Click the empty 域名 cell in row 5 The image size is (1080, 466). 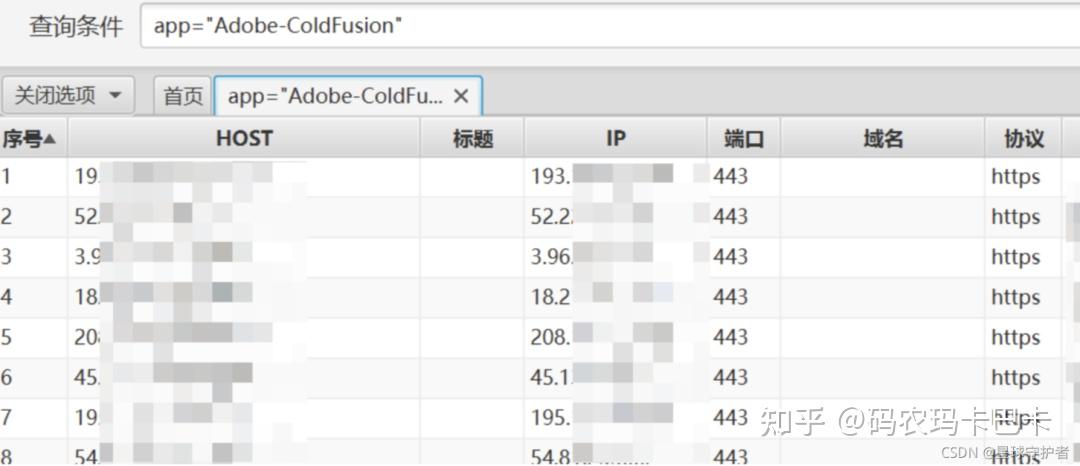(882, 337)
